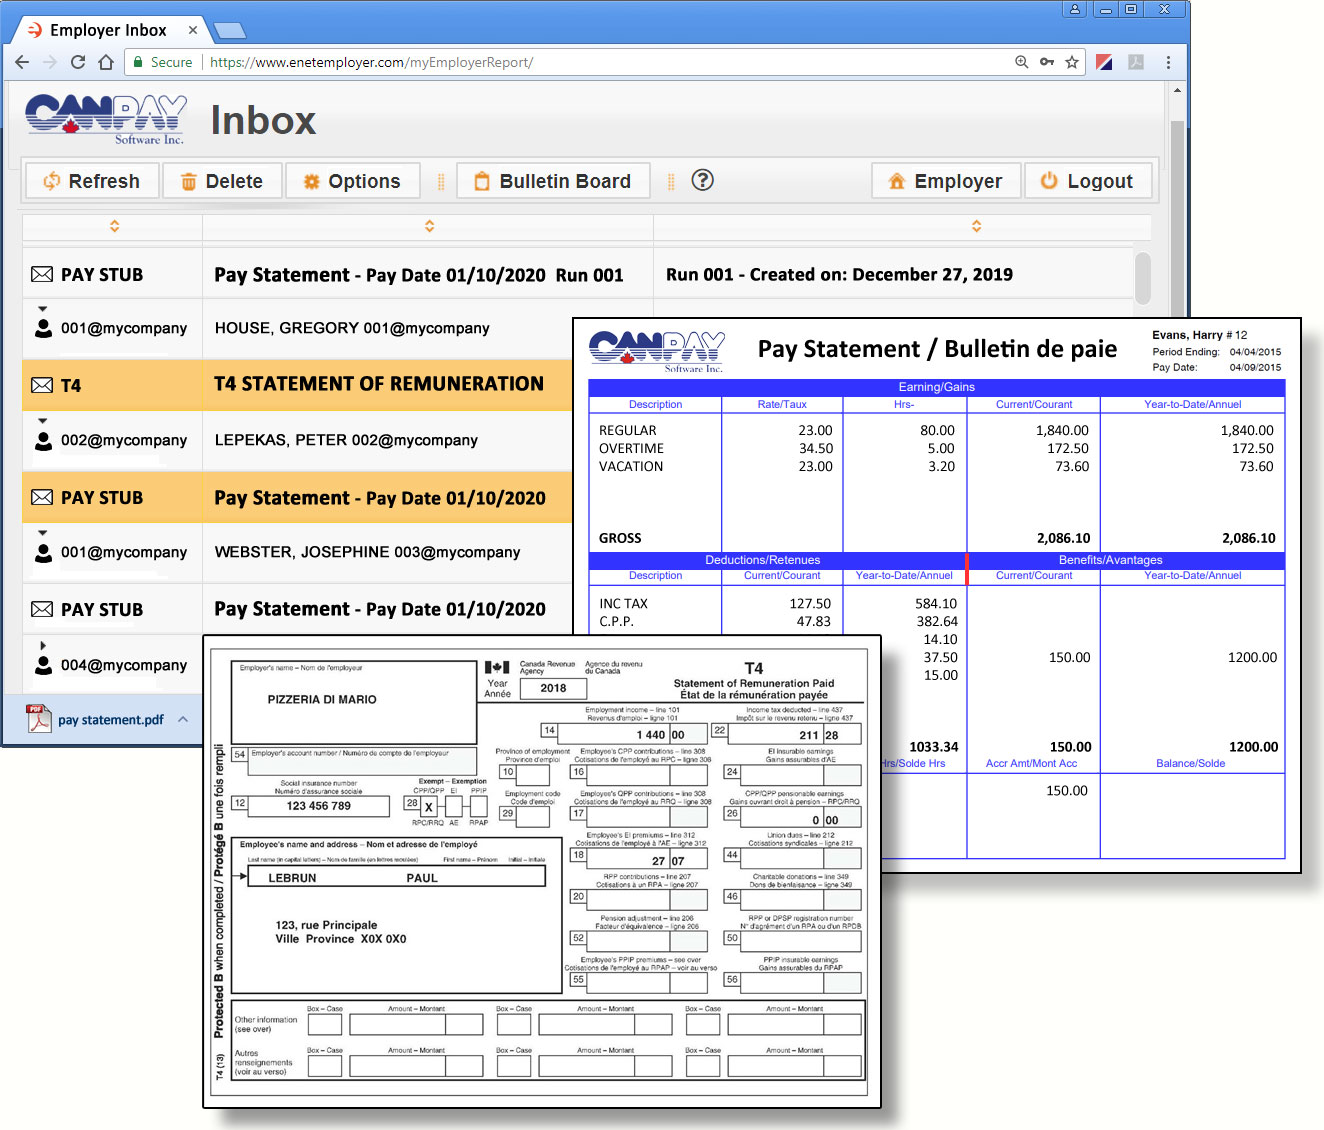Image resolution: width=1324 pixels, height=1130 pixels.
Task: Open the pay statement.pdf download chevron
Action: coord(183,719)
